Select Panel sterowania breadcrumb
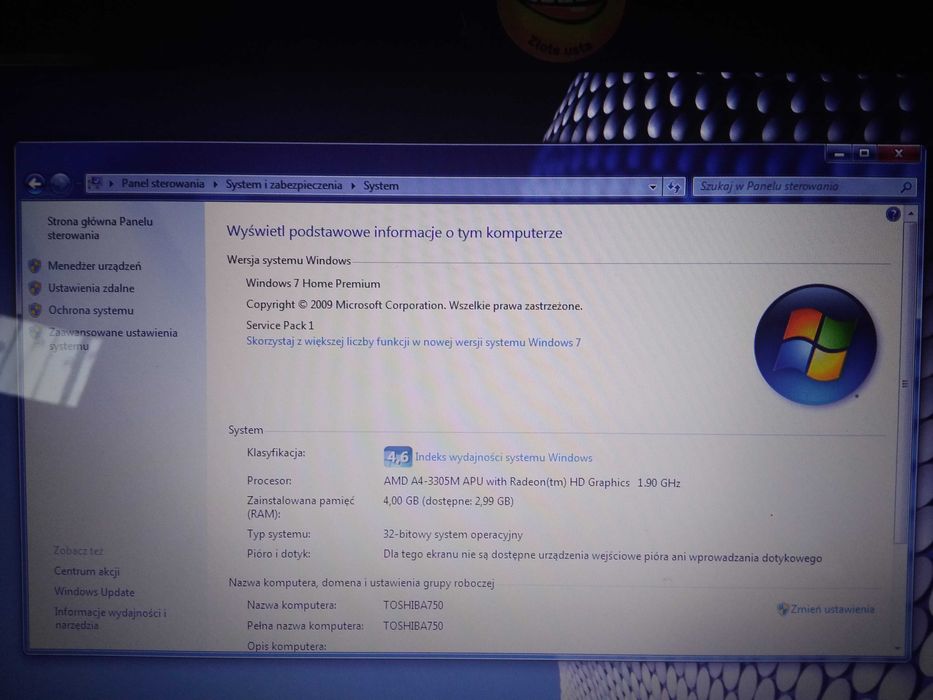Image resolution: width=933 pixels, height=700 pixels. pyautogui.click(x=162, y=183)
